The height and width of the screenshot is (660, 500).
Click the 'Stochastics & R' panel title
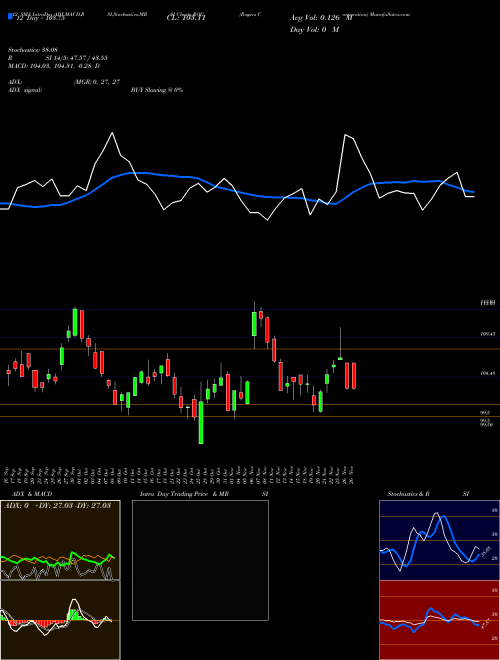pos(408,494)
